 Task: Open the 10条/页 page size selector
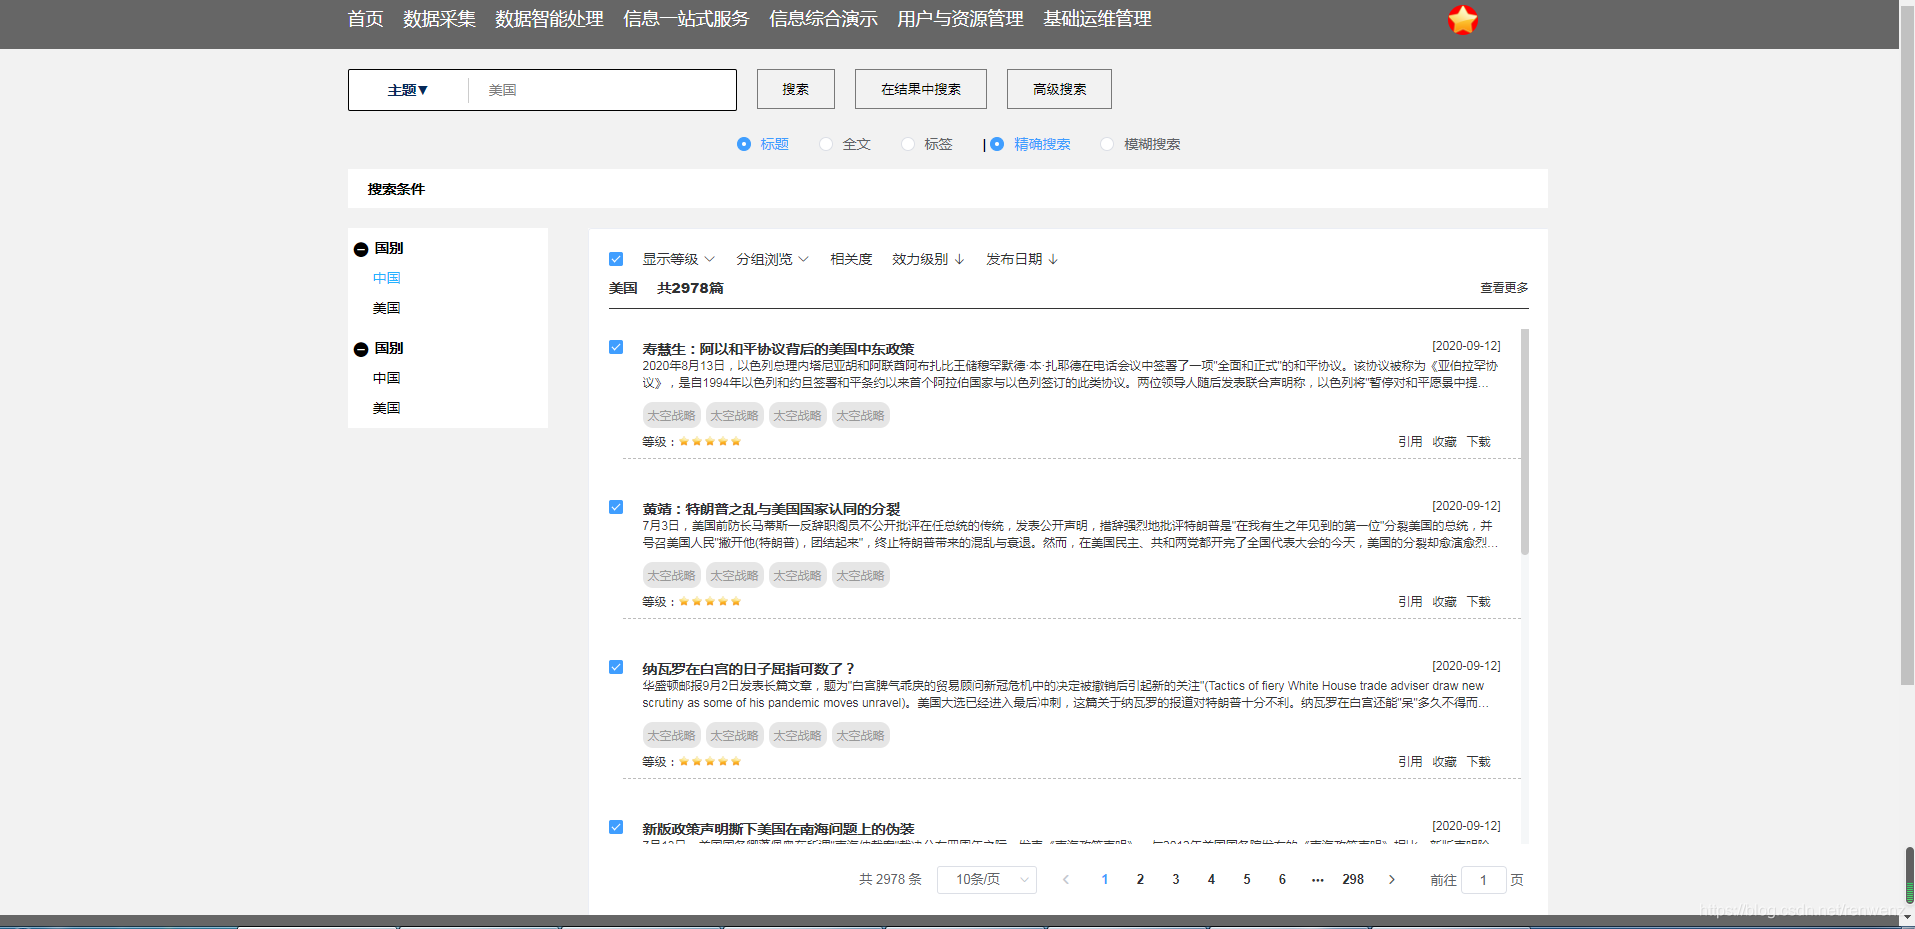[987, 880]
